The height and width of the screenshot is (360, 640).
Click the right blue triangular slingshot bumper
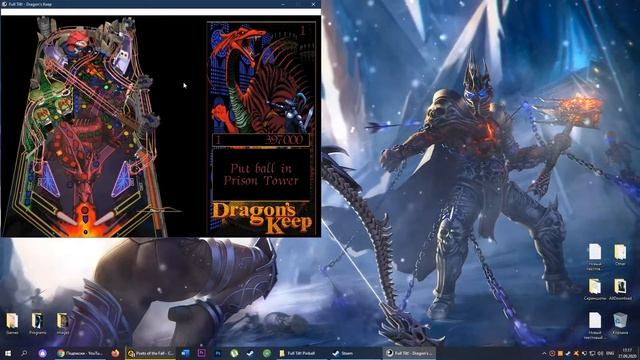pyautogui.click(x=122, y=180)
